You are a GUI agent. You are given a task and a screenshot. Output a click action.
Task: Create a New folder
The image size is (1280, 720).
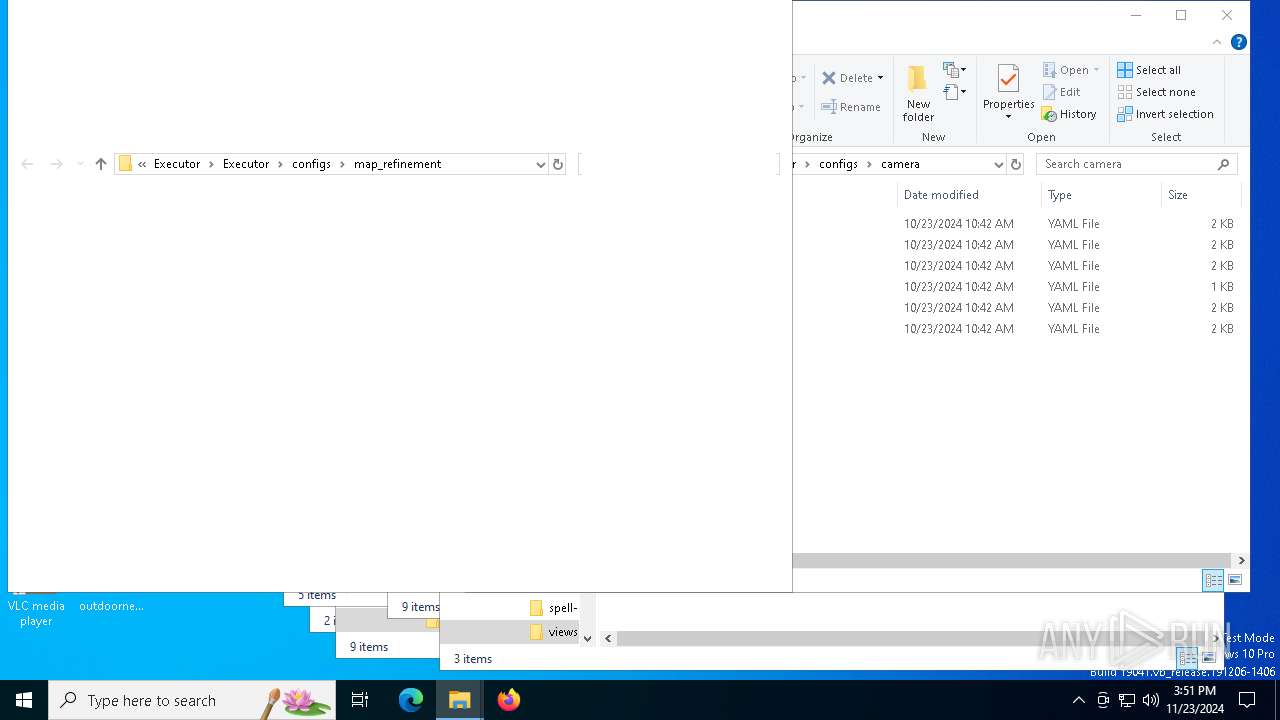tap(918, 94)
